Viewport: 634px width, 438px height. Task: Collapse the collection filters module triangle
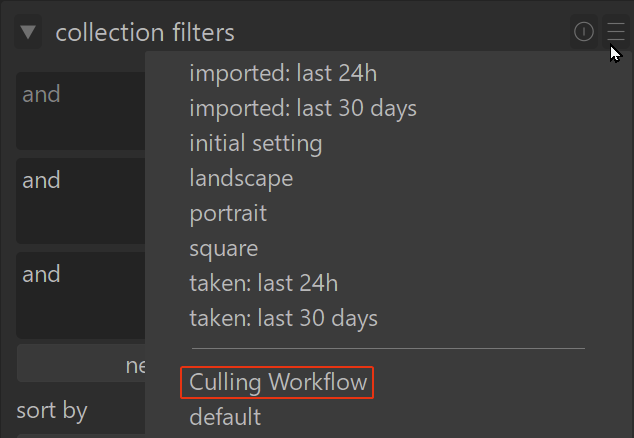click(x=28, y=33)
